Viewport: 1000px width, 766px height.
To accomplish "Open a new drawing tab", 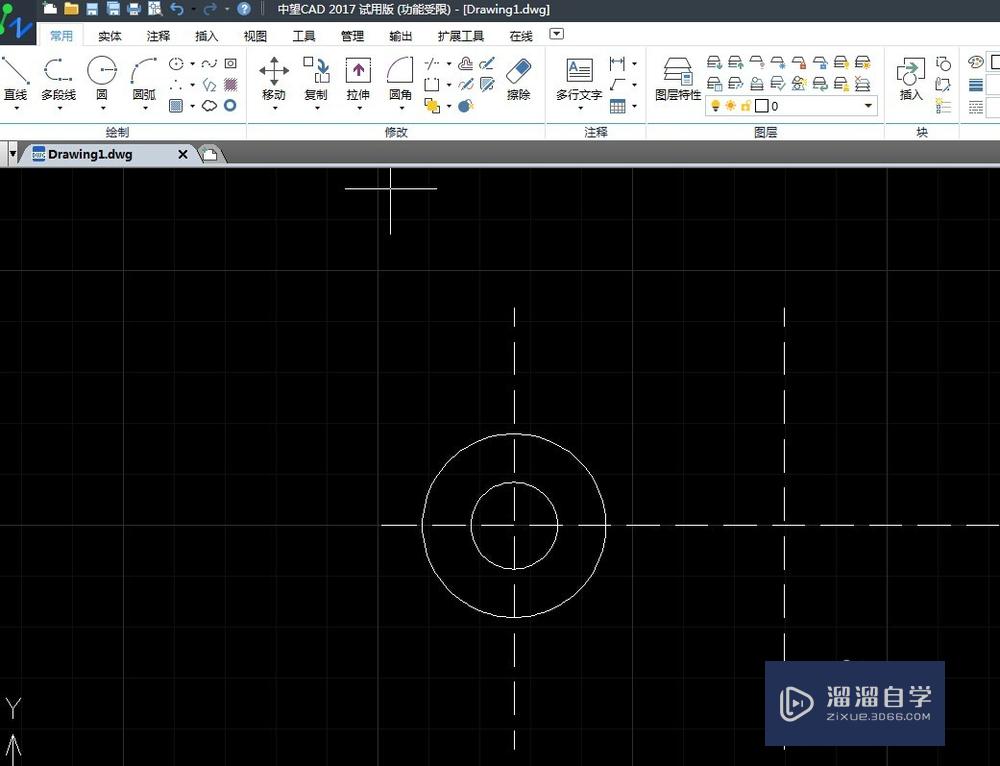I will [209, 154].
